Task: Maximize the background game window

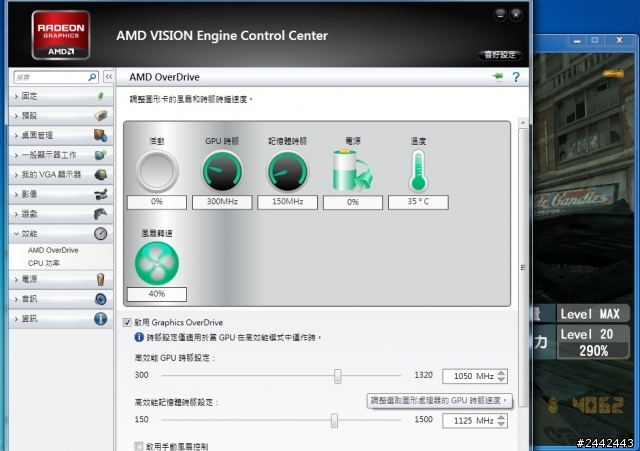Action: (595, 40)
